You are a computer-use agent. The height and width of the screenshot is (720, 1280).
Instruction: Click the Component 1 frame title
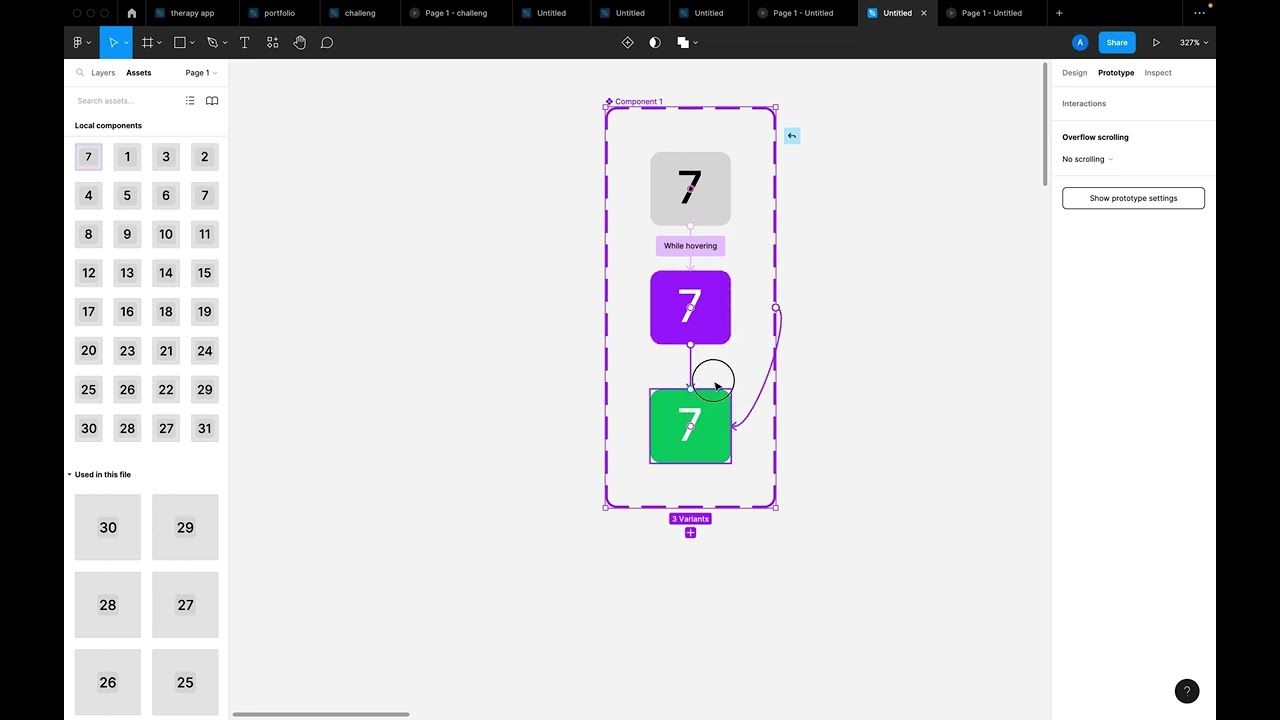click(638, 102)
